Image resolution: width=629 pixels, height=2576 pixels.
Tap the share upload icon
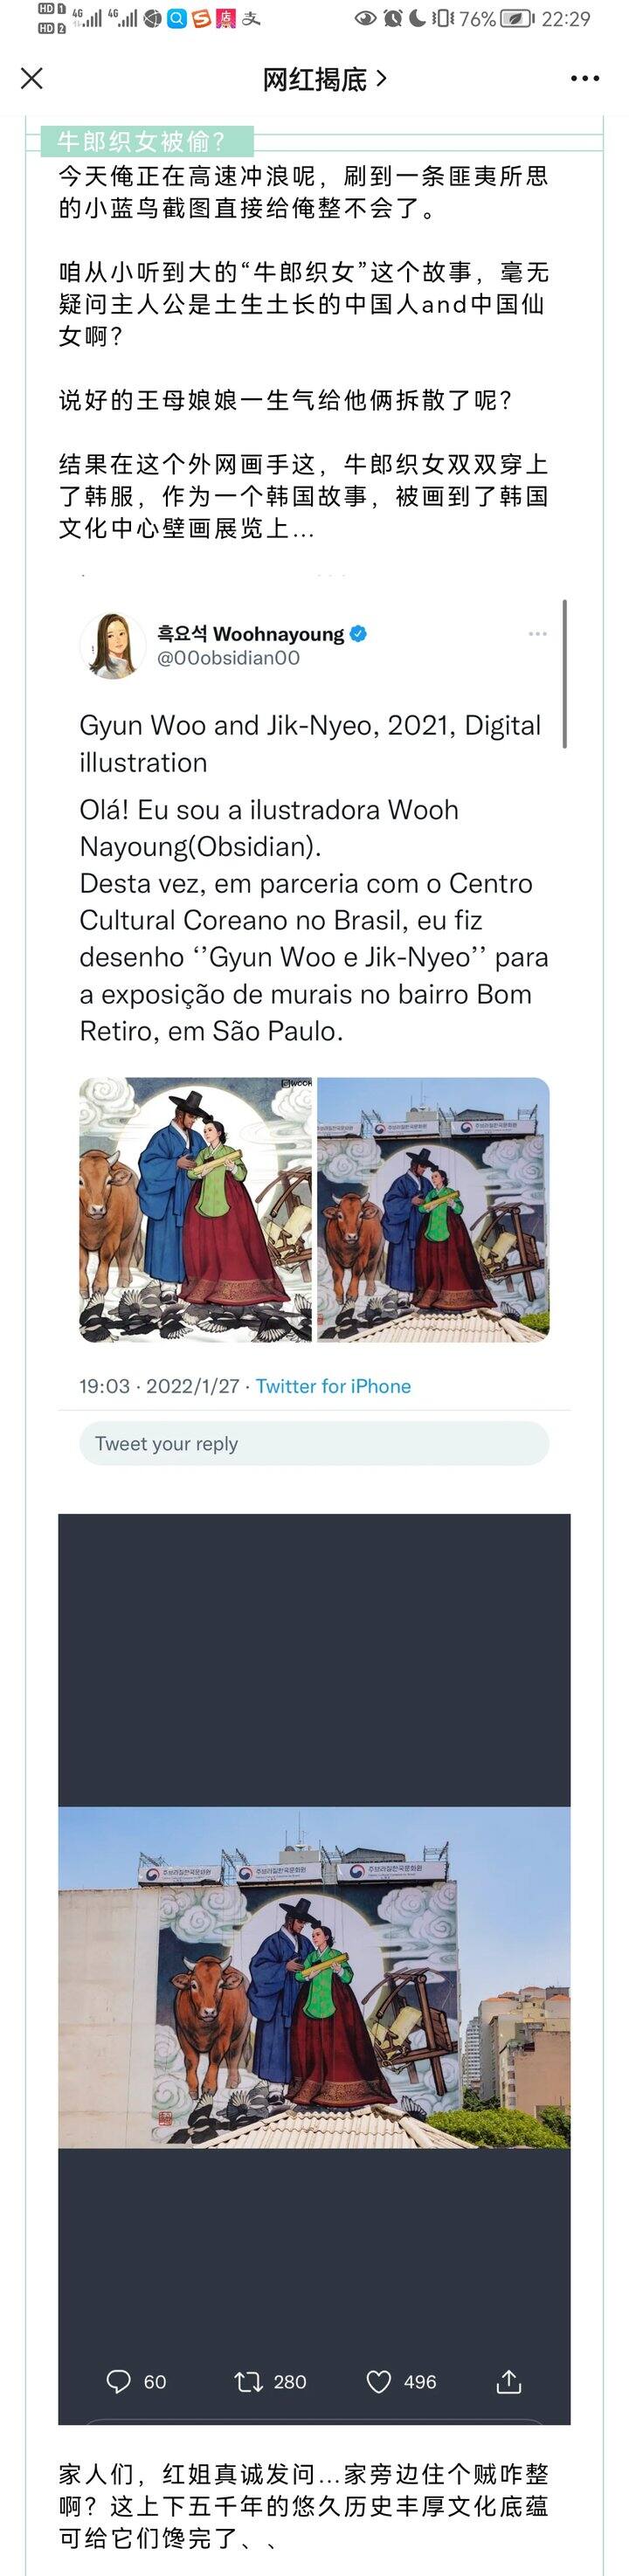click(x=508, y=2381)
